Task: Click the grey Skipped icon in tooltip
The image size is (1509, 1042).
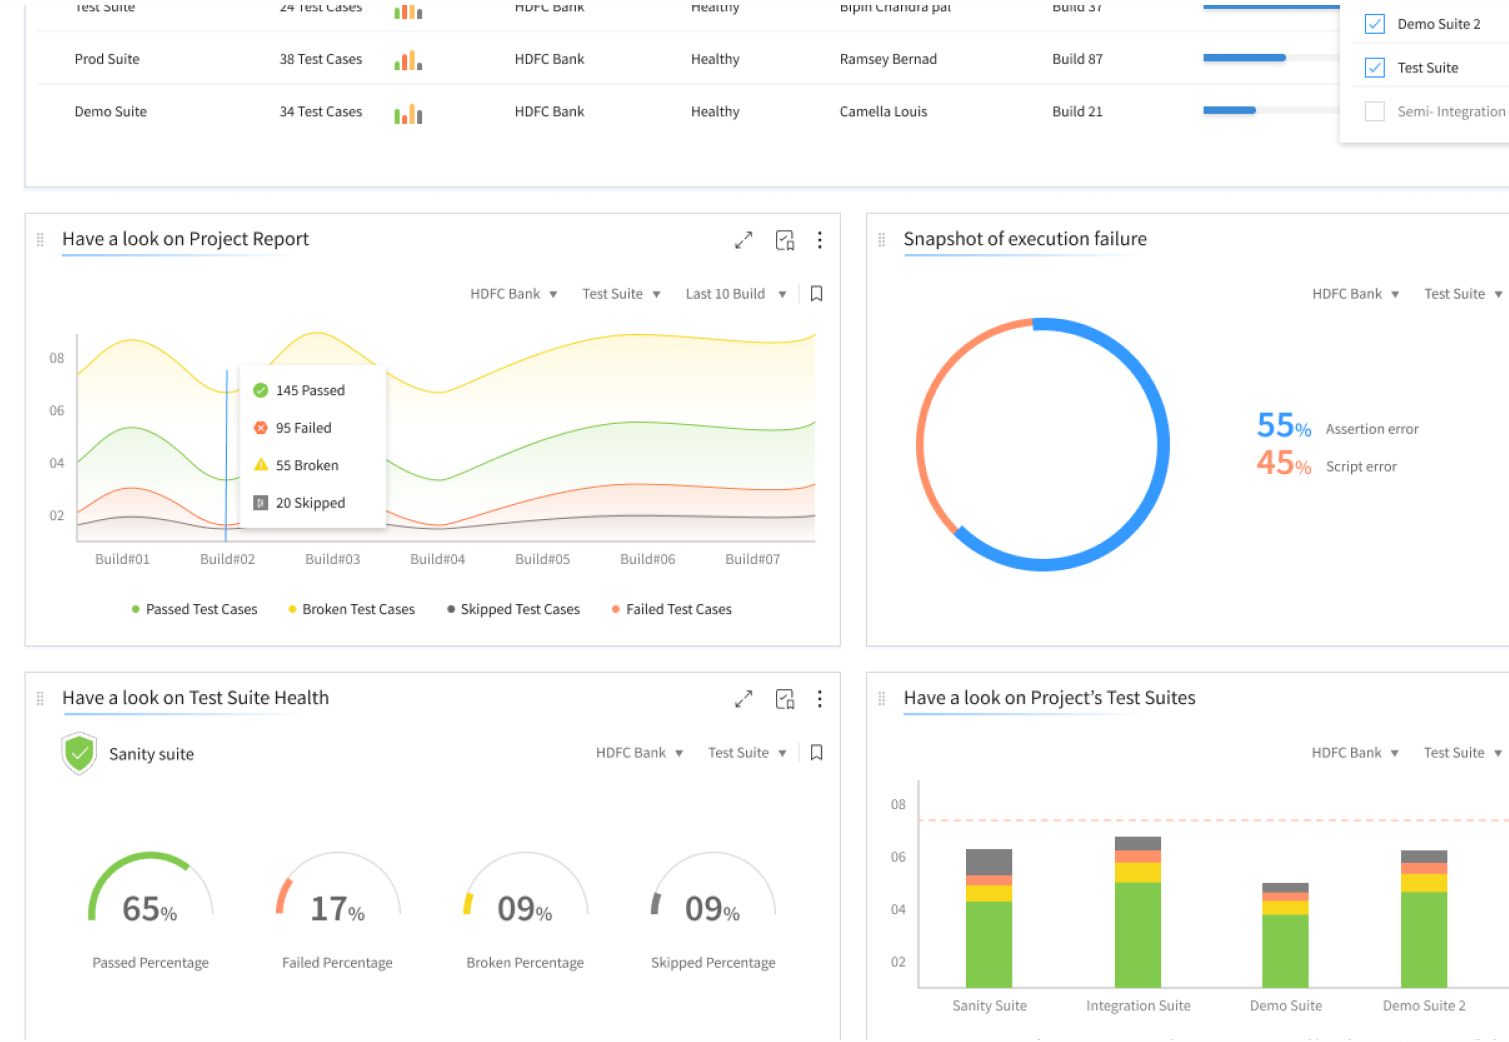Action: 261,503
